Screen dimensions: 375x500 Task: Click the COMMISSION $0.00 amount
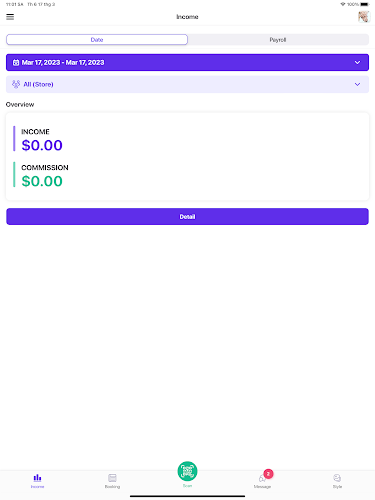tap(42, 181)
